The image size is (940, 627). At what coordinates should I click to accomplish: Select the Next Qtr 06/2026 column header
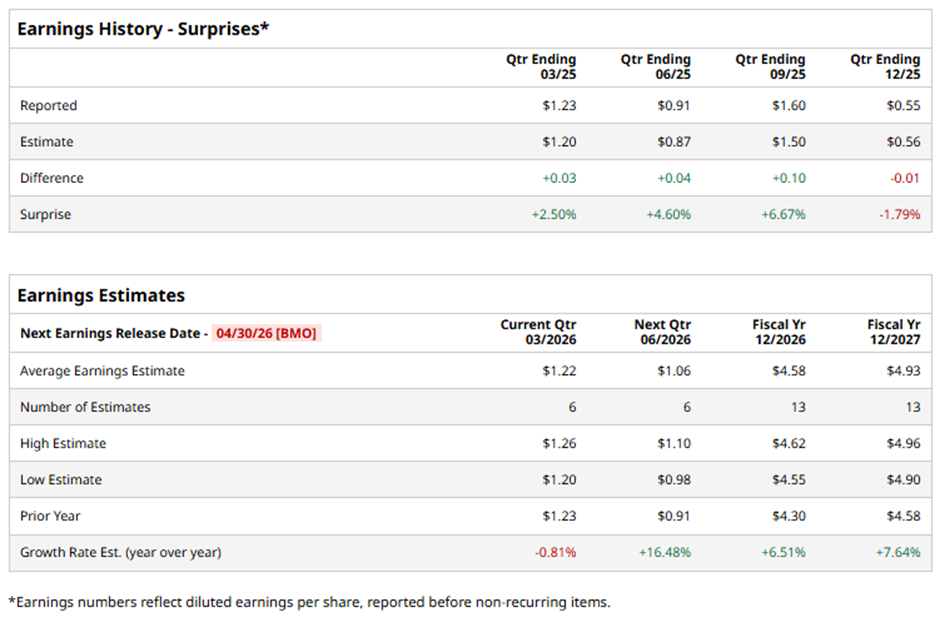tap(662, 332)
